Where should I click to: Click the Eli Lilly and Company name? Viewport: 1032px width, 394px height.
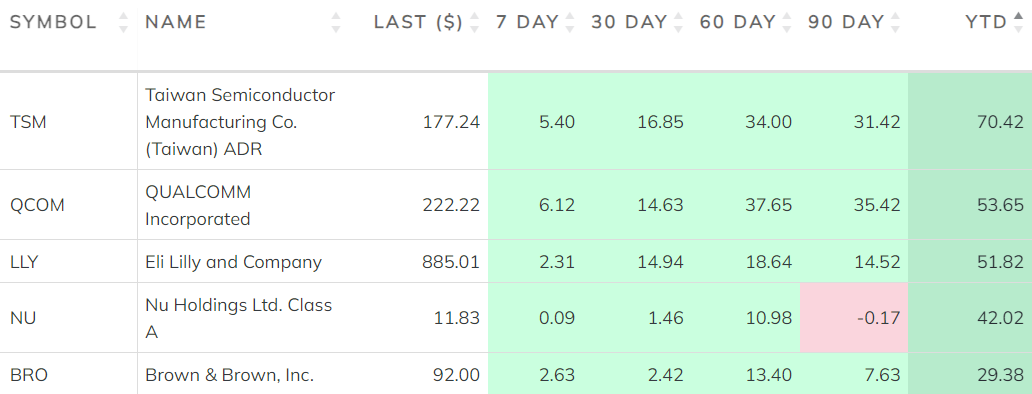(x=234, y=262)
